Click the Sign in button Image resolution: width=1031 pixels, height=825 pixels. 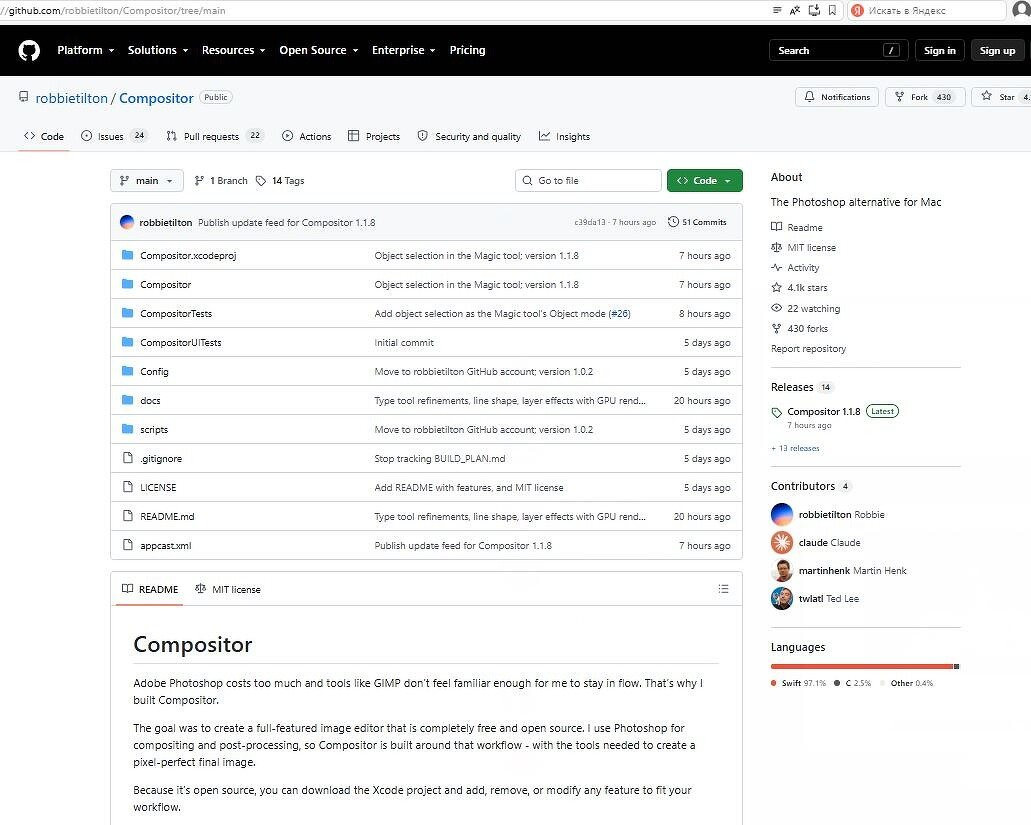pos(940,51)
